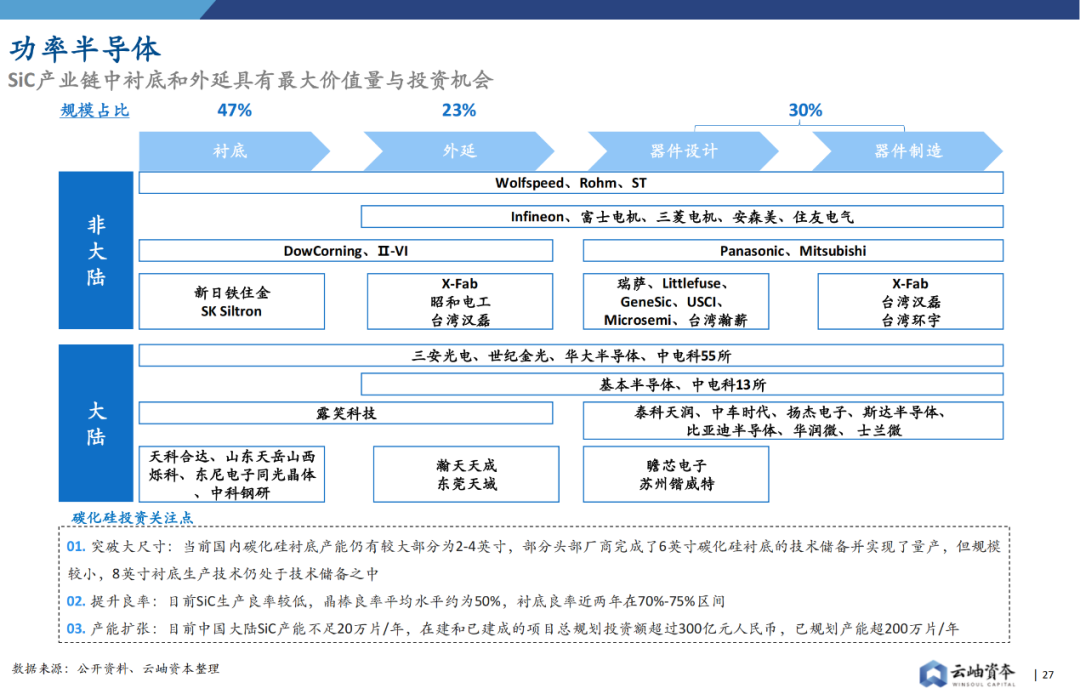Select the 23% share value
Image resolution: width=1080 pixels, height=694 pixels.
(x=459, y=110)
